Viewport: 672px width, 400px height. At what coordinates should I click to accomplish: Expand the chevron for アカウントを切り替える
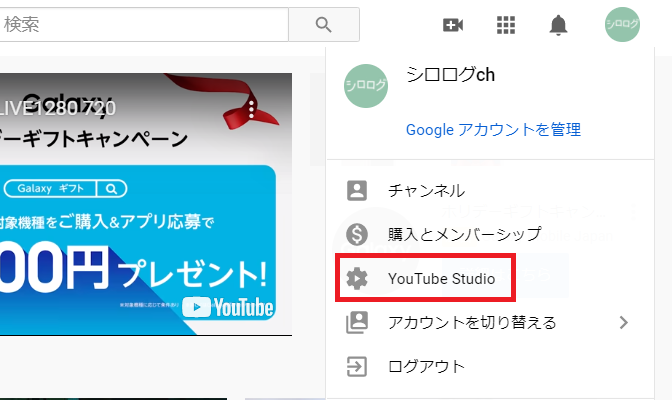624,322
